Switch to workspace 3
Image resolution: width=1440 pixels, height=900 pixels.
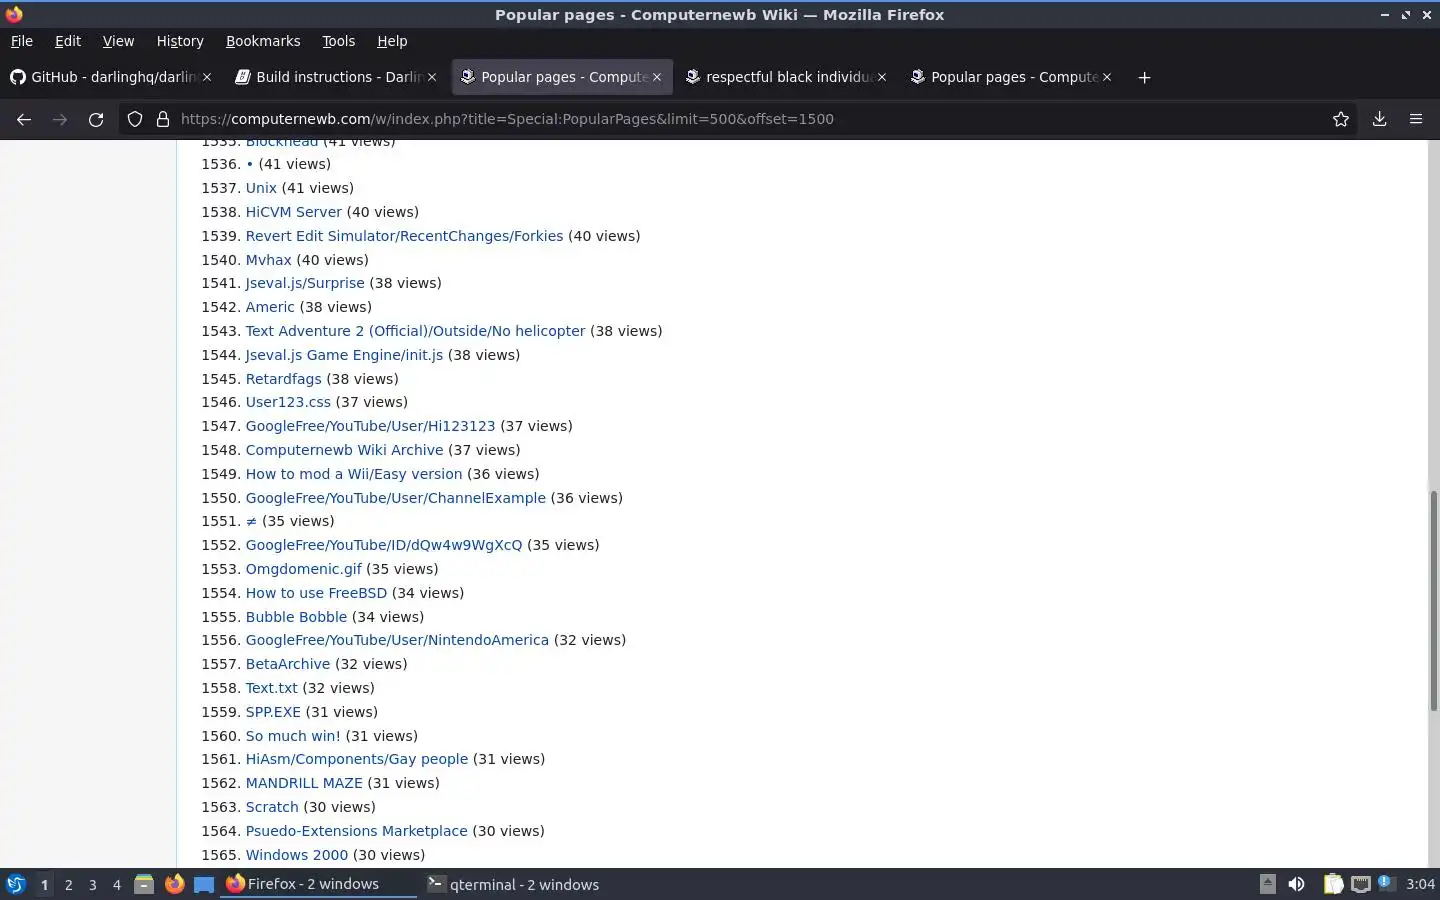[x=92, y=884]
